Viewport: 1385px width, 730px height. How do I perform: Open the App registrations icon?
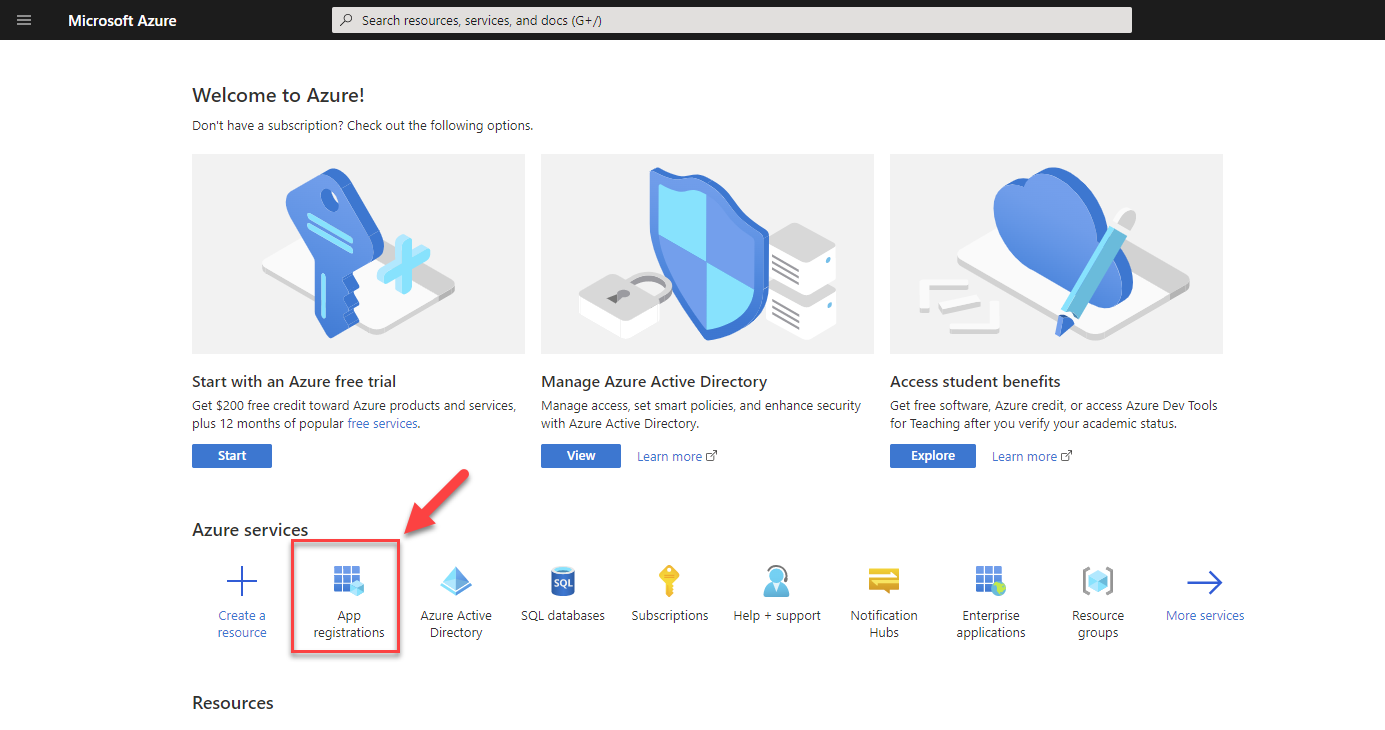(348, 581)
